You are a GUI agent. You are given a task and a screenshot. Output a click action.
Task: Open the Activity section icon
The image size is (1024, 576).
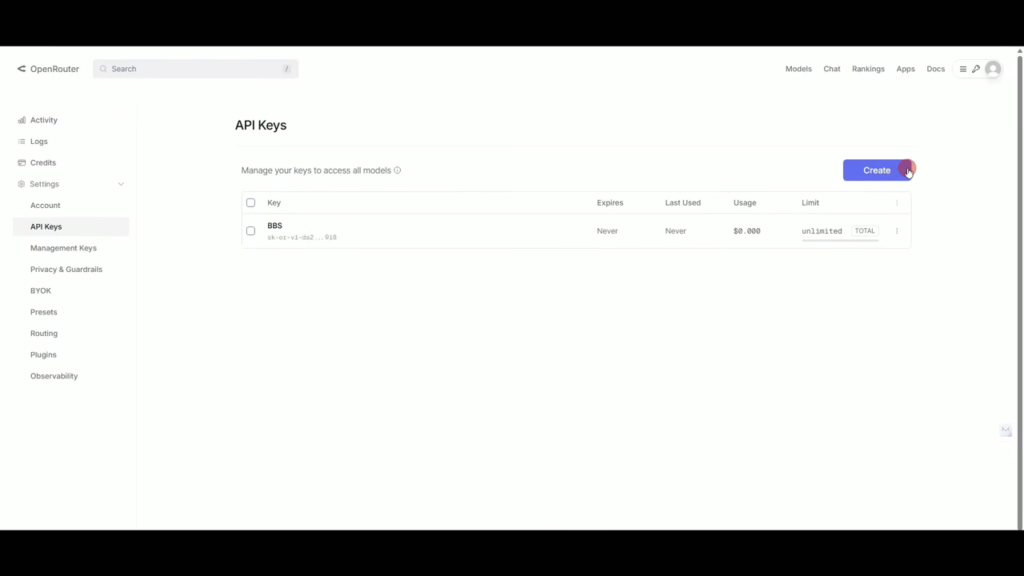23,120
